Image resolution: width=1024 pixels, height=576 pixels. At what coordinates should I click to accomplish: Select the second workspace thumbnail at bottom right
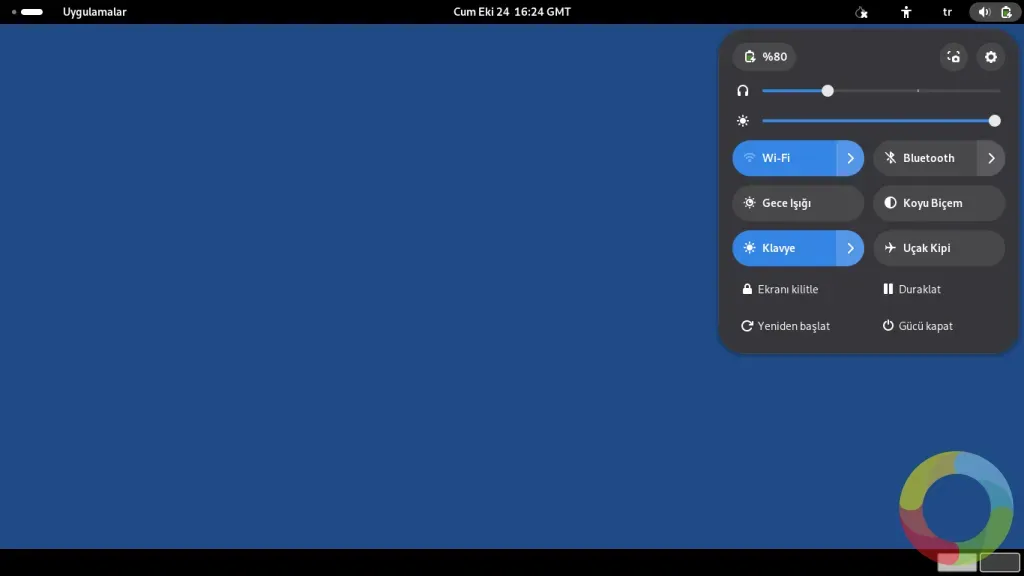click(x=1000, y=562)
